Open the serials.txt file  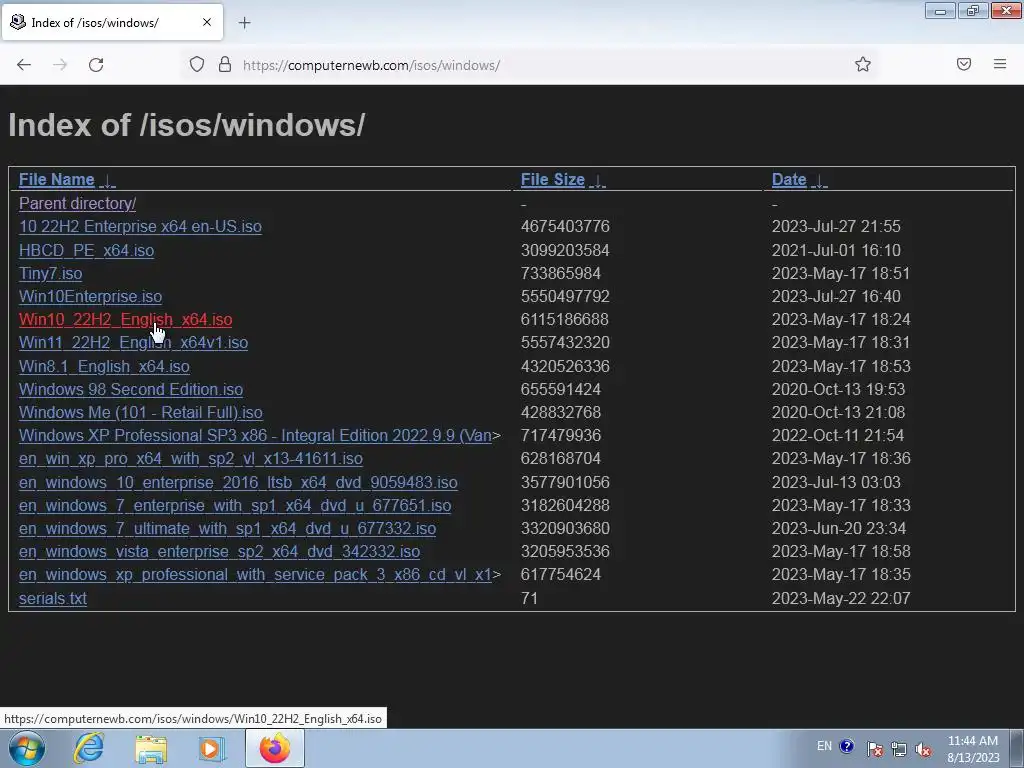tap(53, 598)
